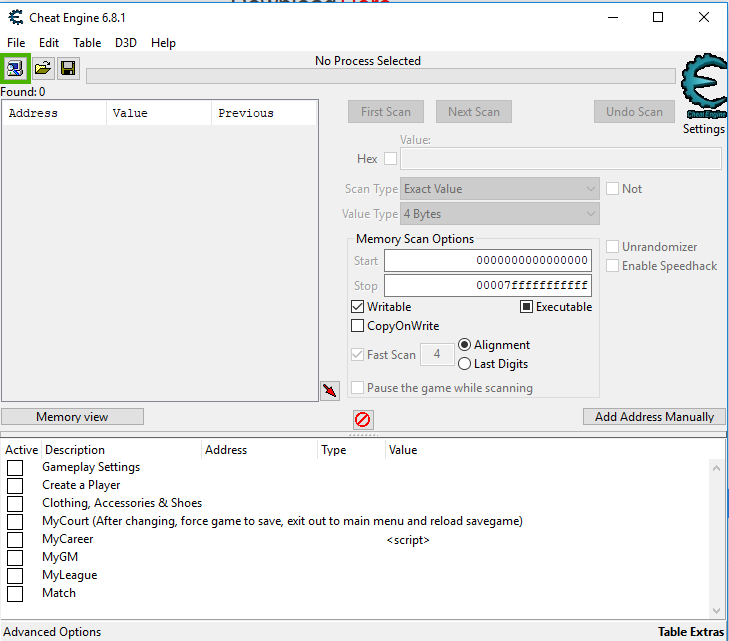Select the Gameplay Settings description text

91,467
